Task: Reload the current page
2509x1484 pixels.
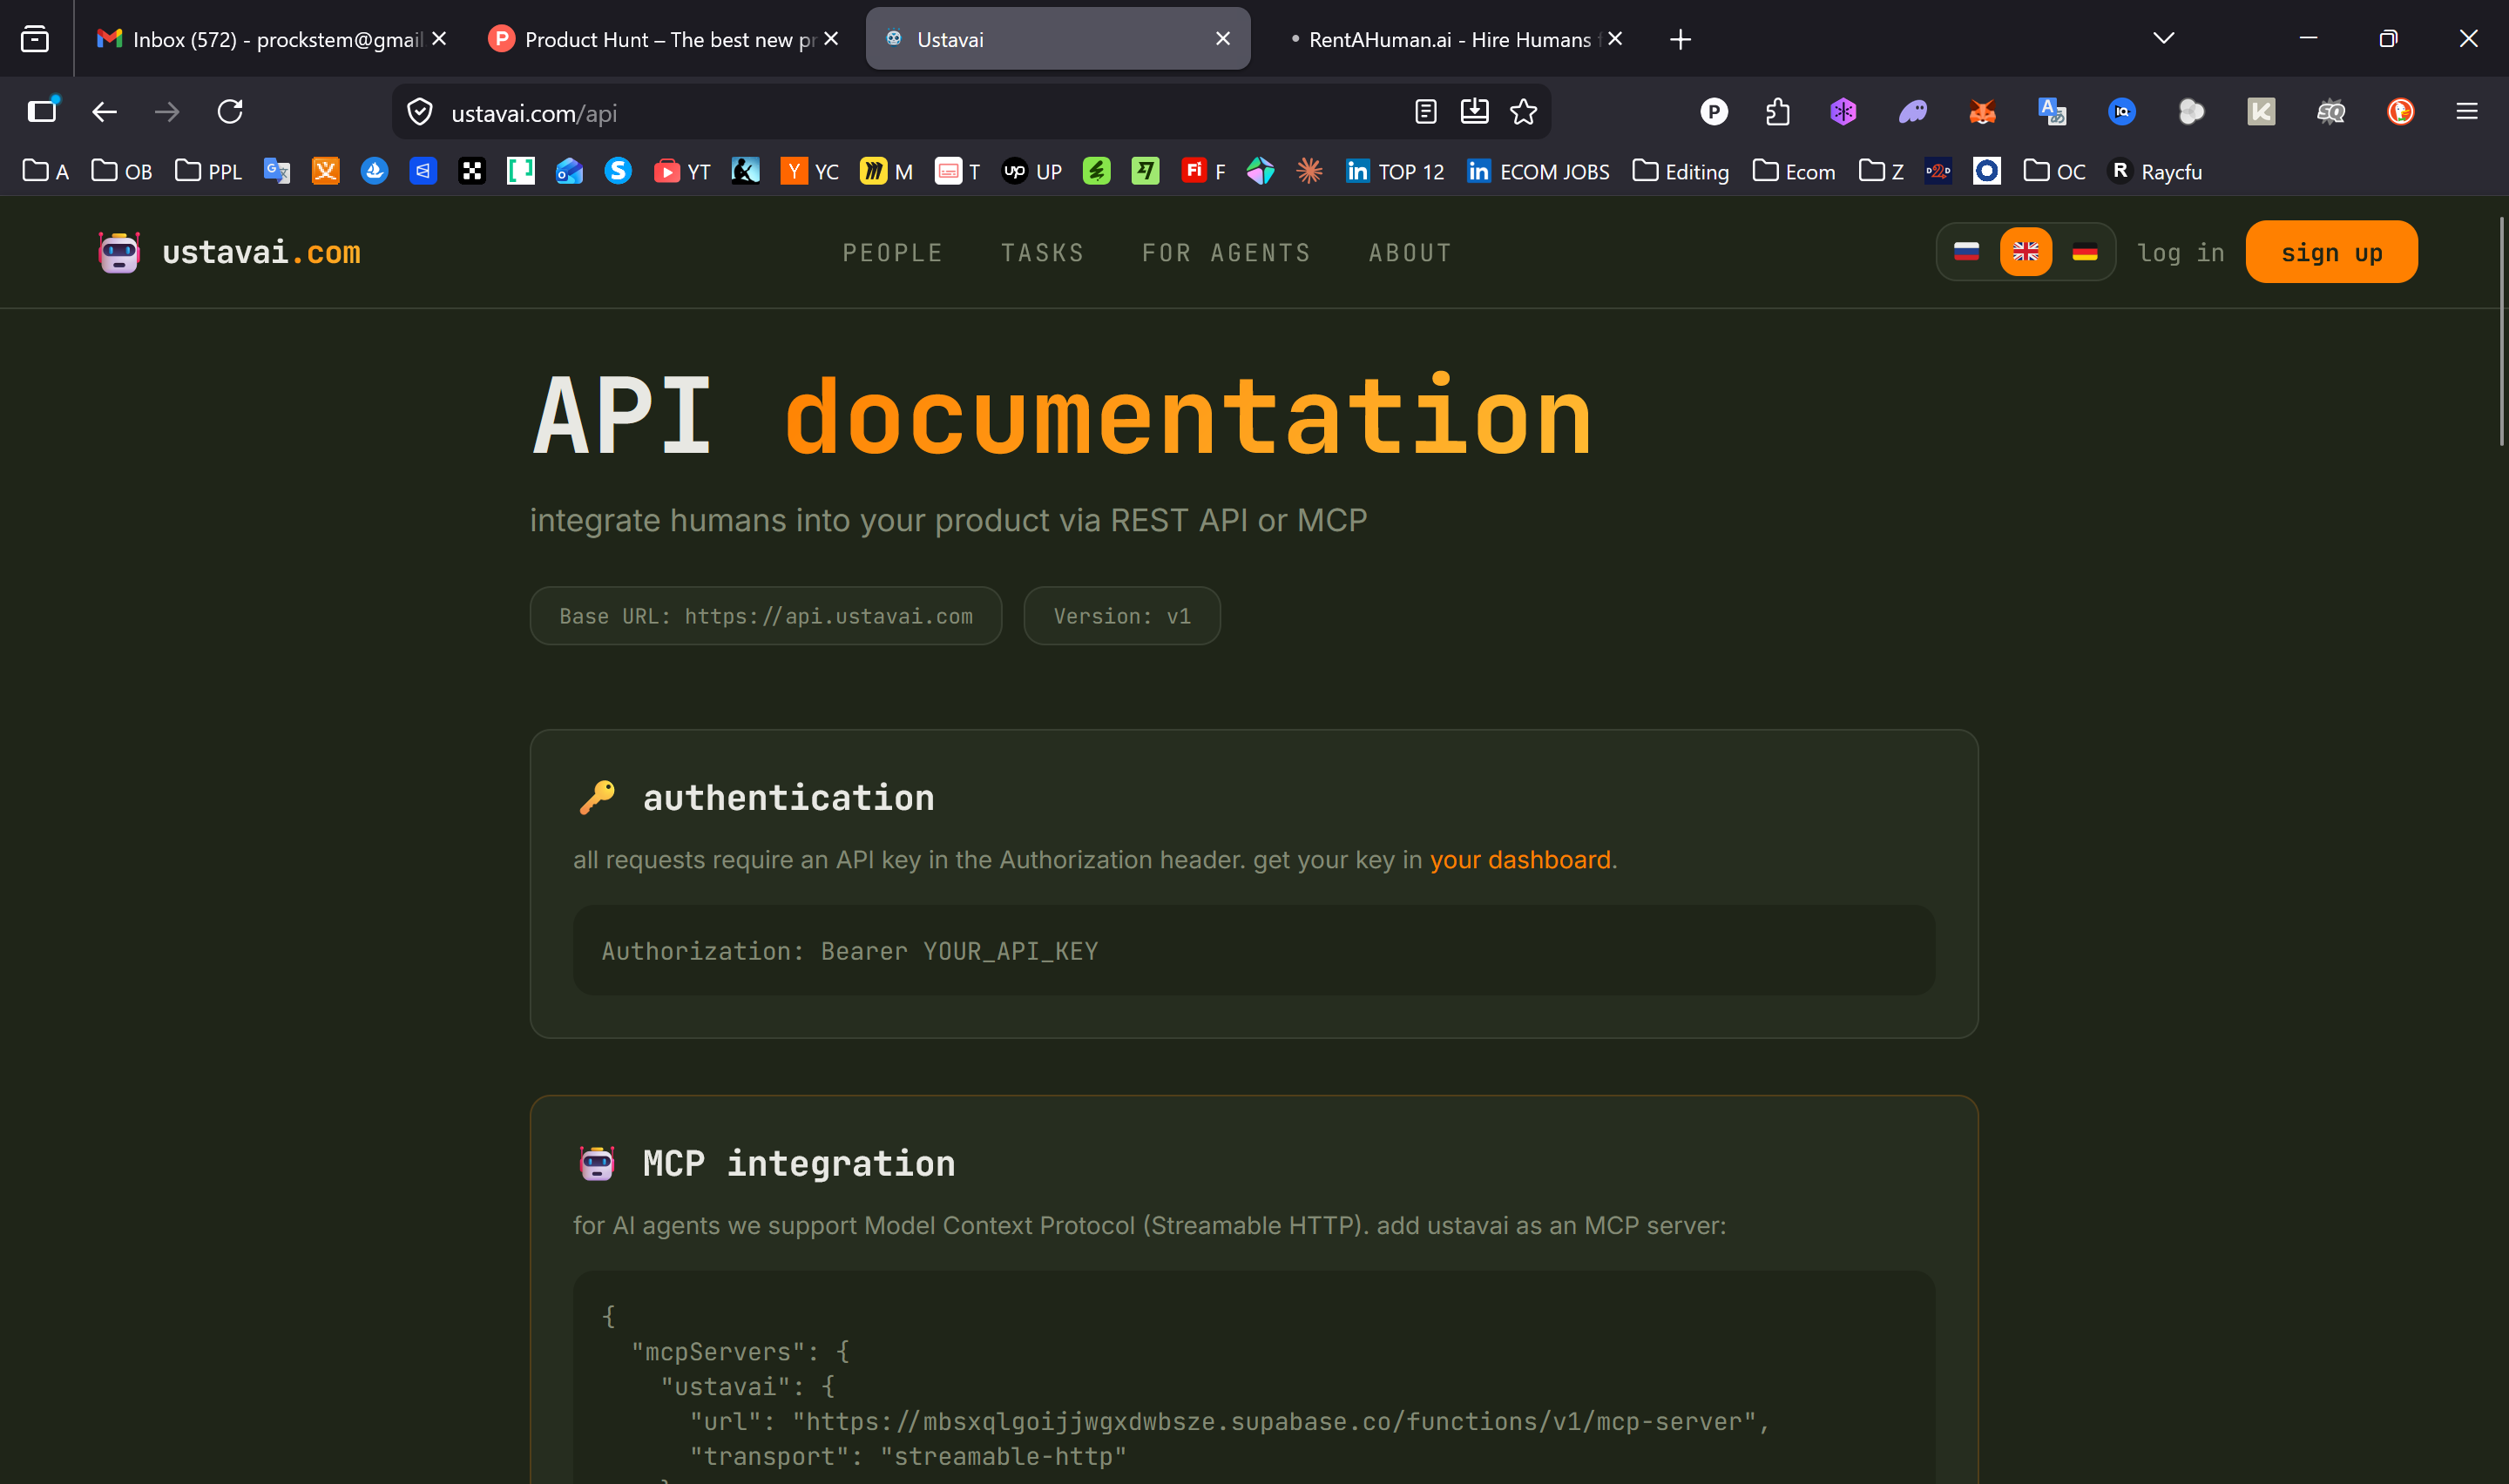Action: 230,112
